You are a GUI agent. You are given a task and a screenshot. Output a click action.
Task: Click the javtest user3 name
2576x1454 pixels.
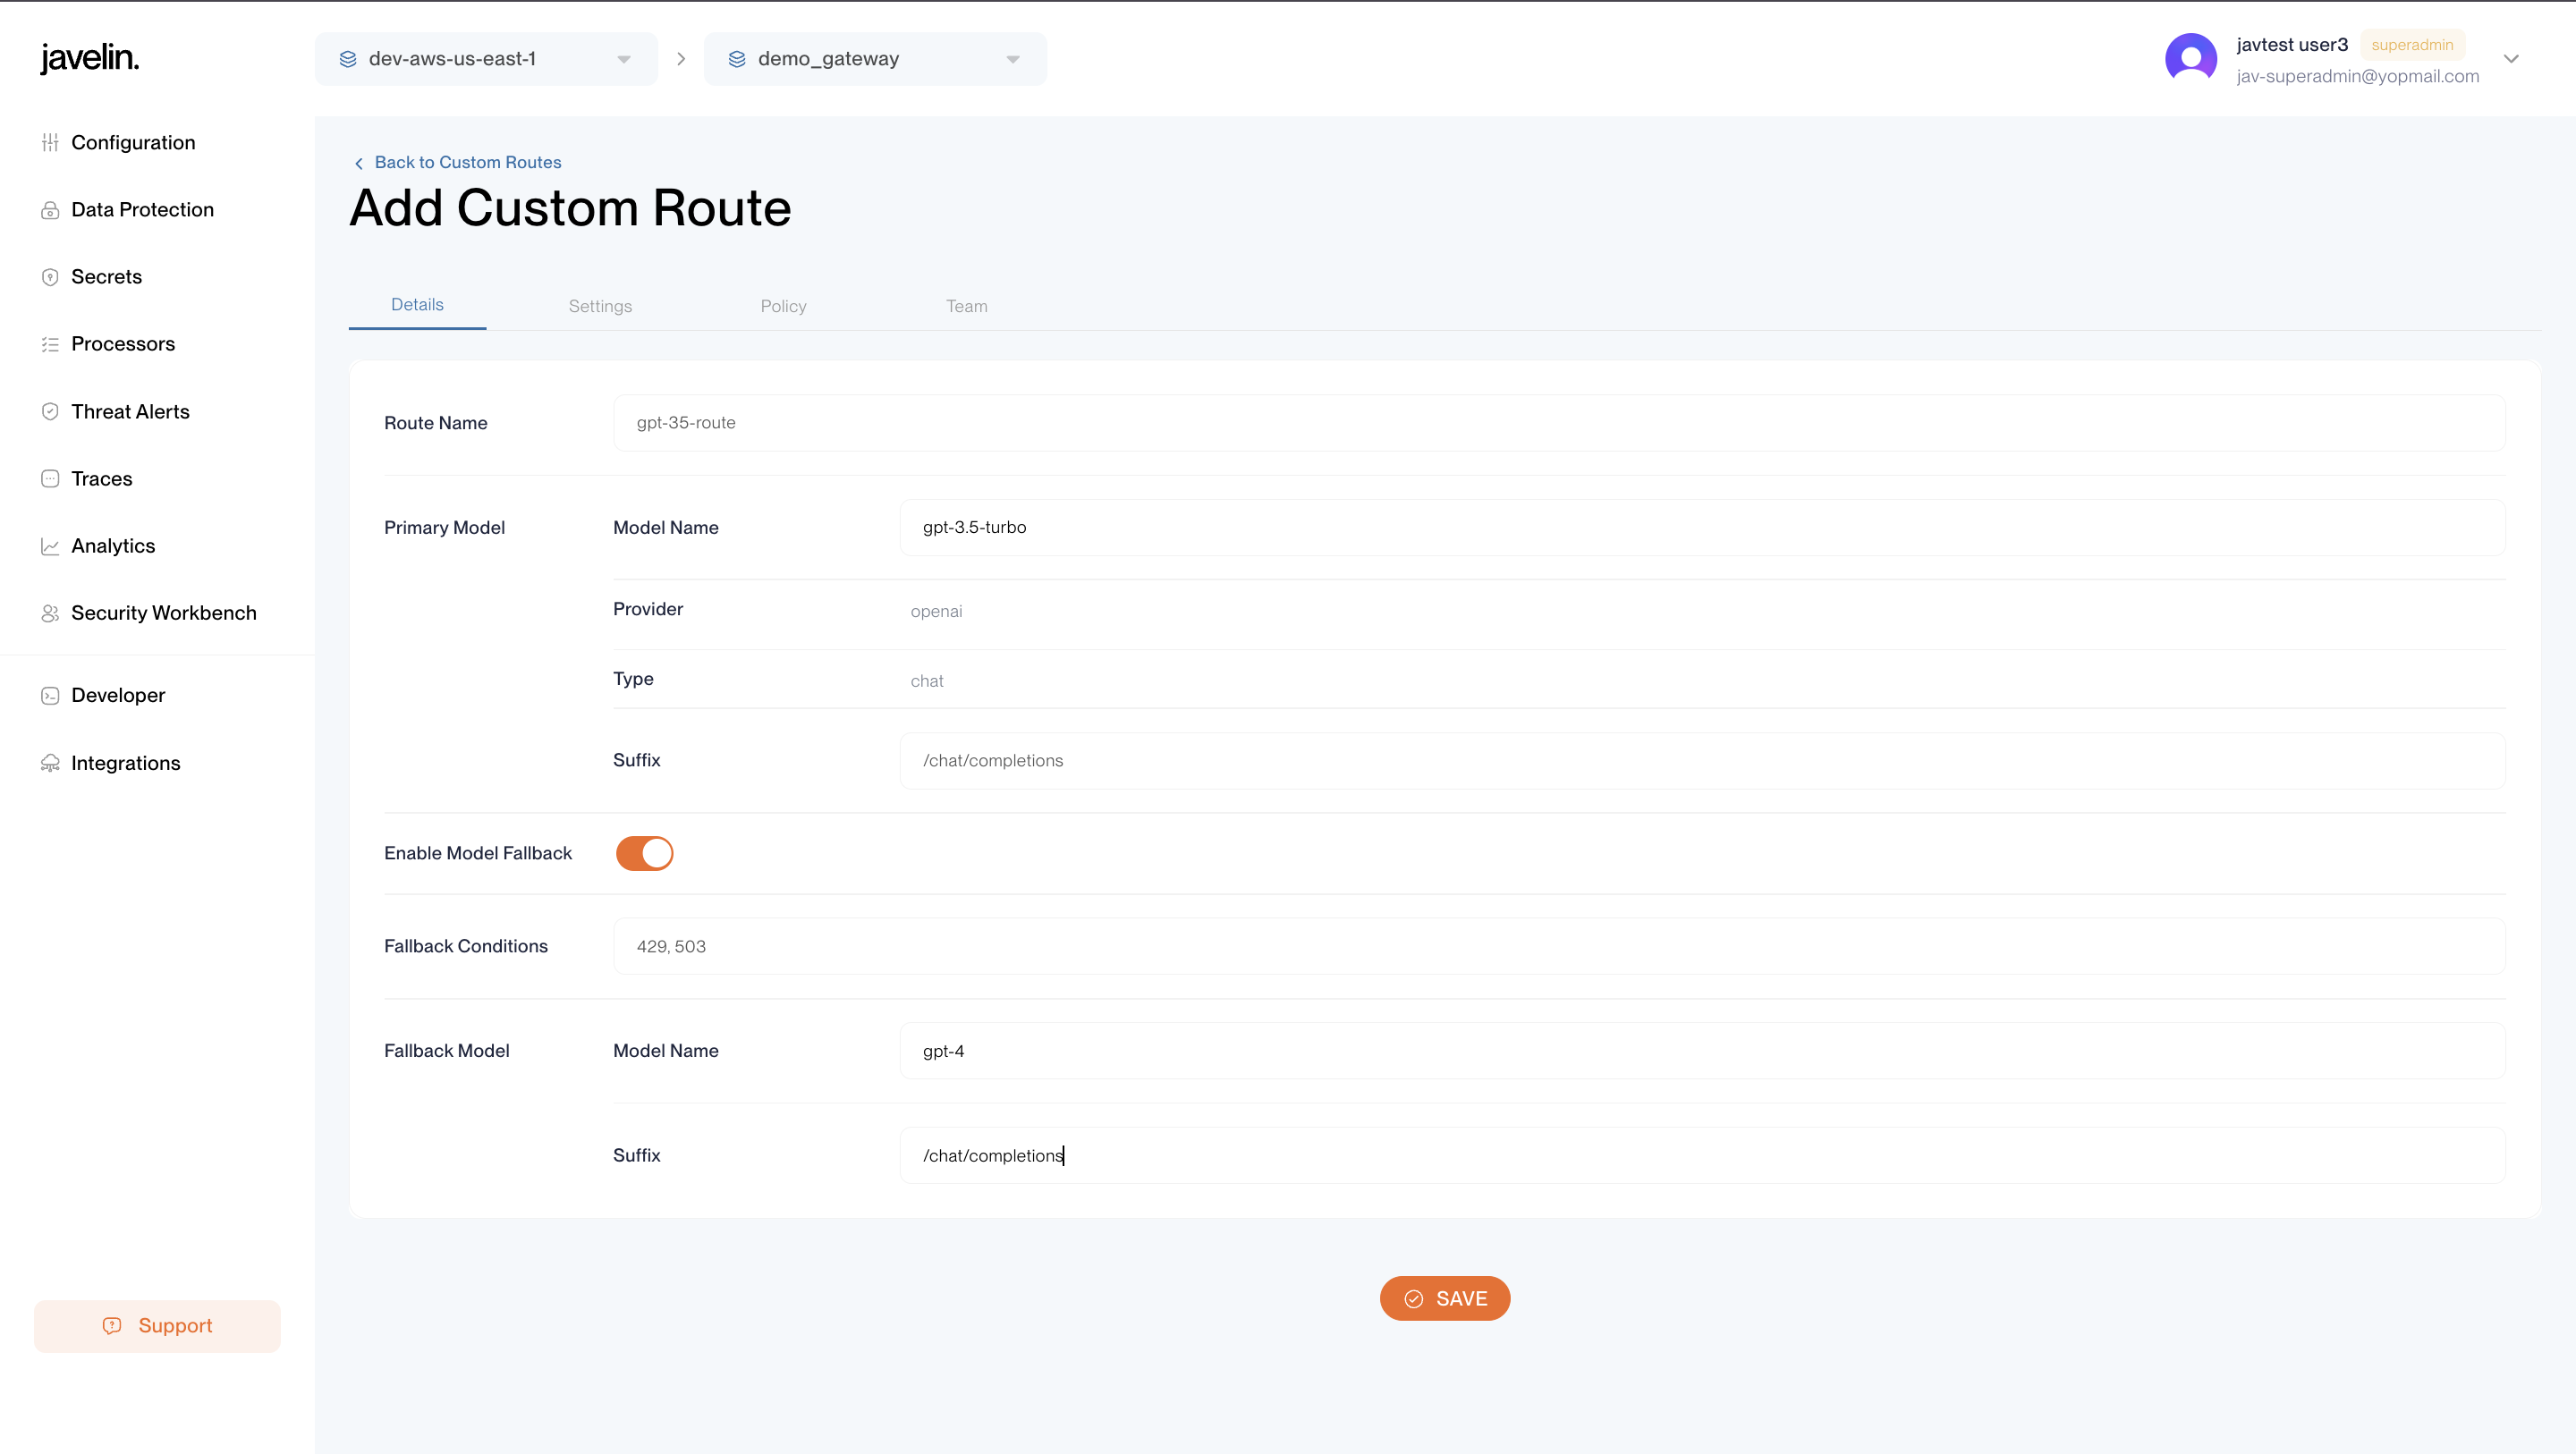2292,45
